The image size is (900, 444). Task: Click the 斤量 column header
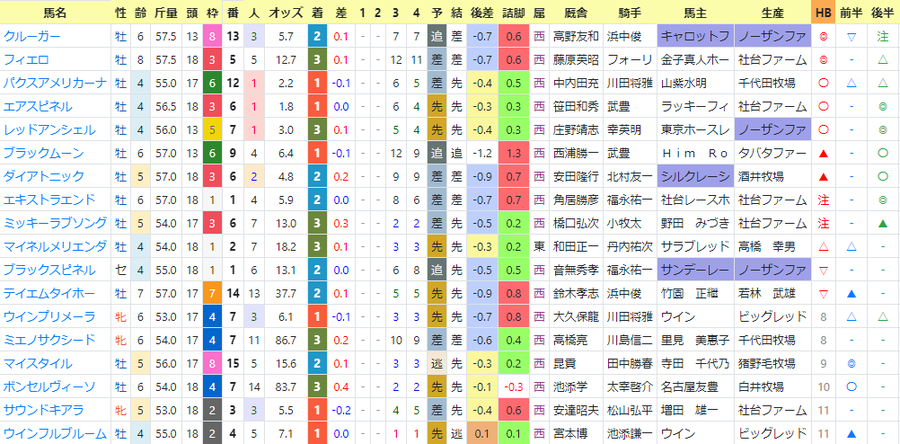coord(166,12)
